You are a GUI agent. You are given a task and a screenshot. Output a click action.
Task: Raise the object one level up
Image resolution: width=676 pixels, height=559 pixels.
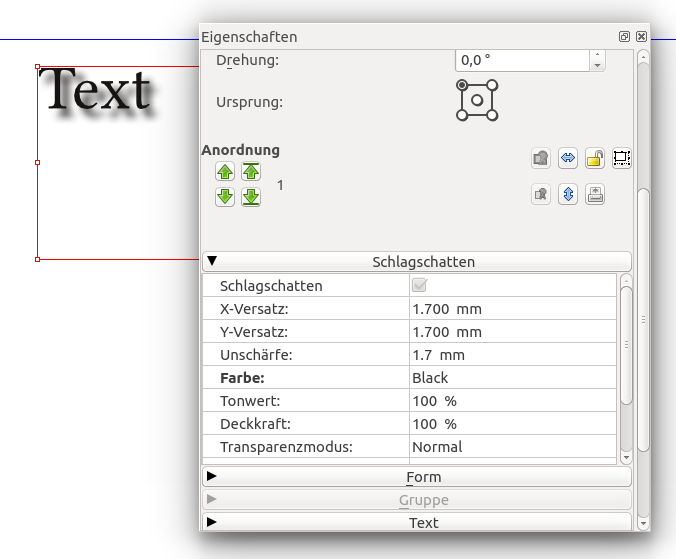click(225, 172)
